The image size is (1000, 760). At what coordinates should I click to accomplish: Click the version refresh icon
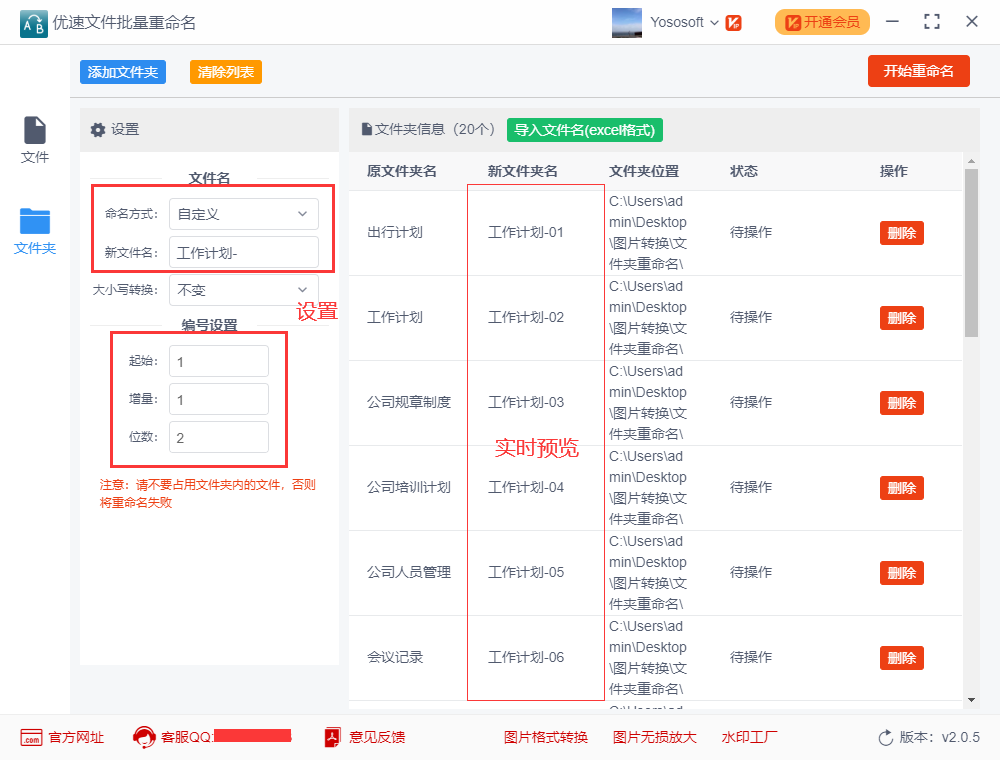click(886, 738)
